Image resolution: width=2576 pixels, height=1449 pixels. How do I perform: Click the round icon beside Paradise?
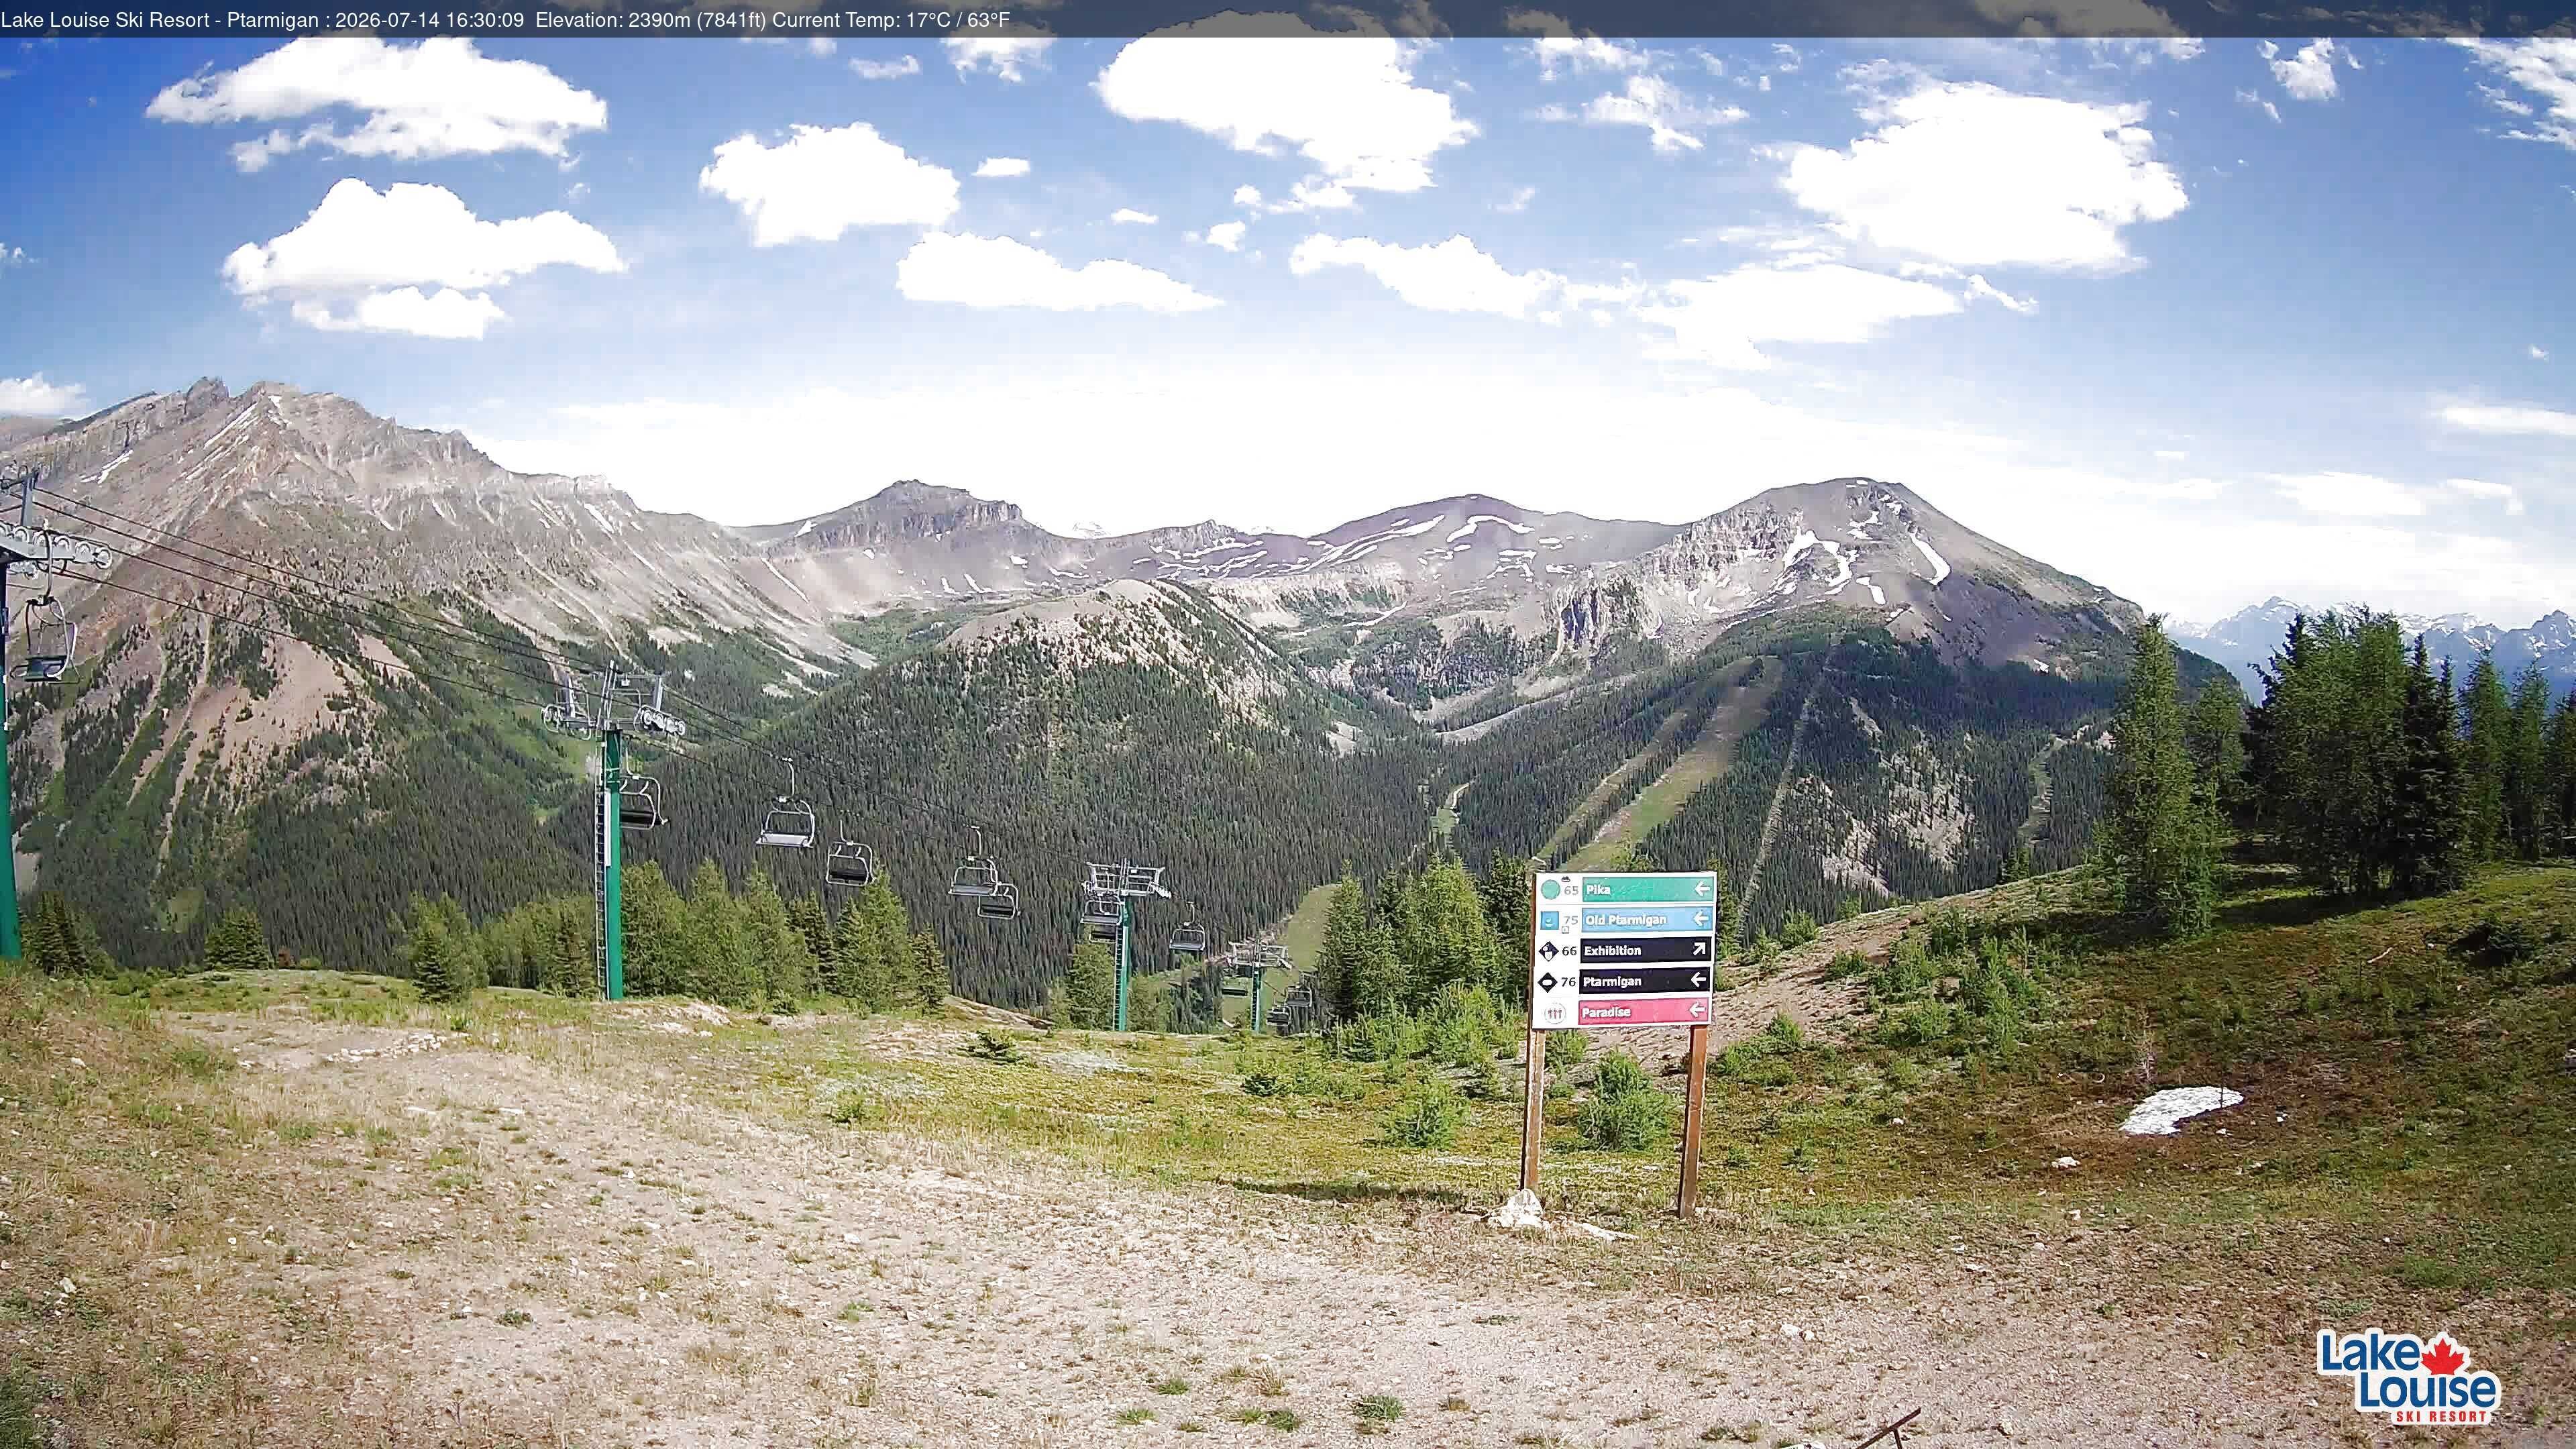pyautogui.click(x=1555, y=1013)
